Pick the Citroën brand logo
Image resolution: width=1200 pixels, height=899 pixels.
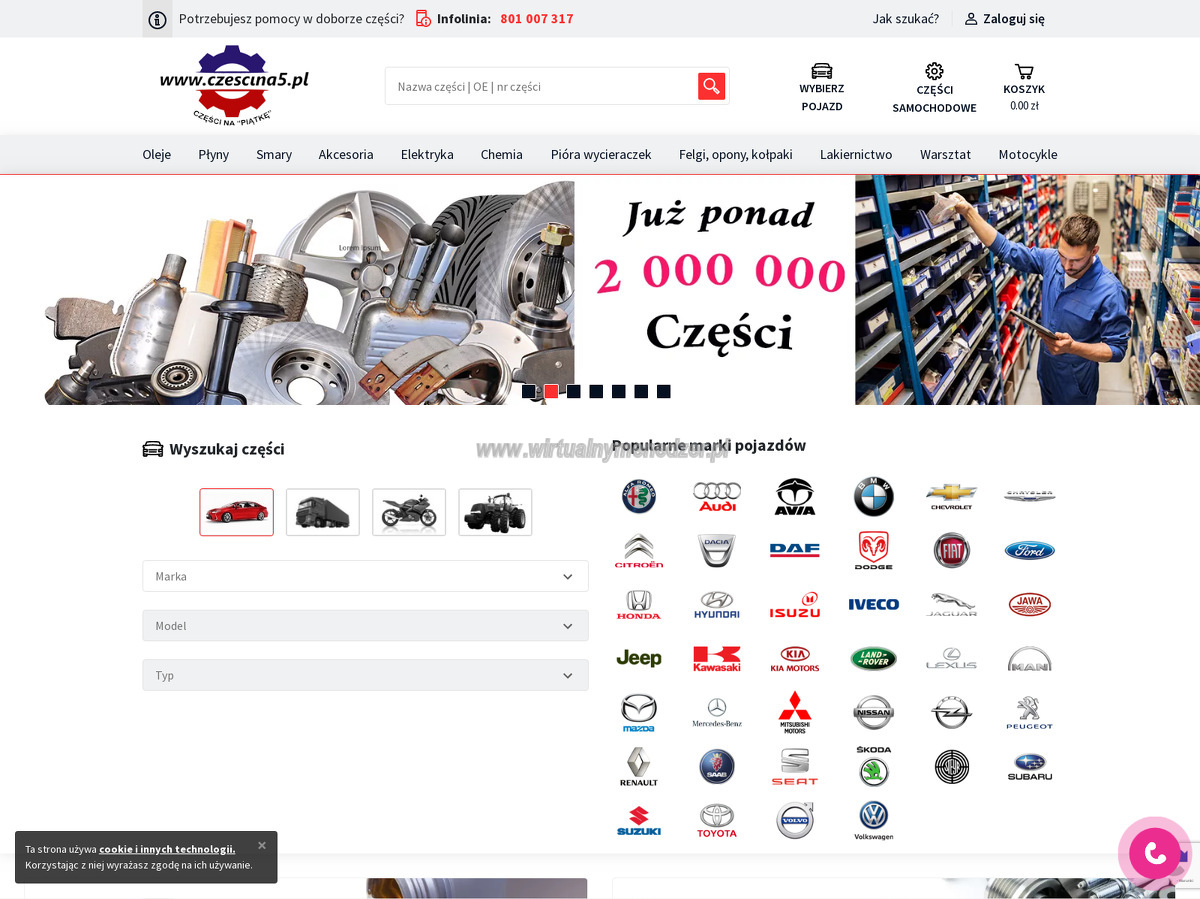tap(639, 550)
